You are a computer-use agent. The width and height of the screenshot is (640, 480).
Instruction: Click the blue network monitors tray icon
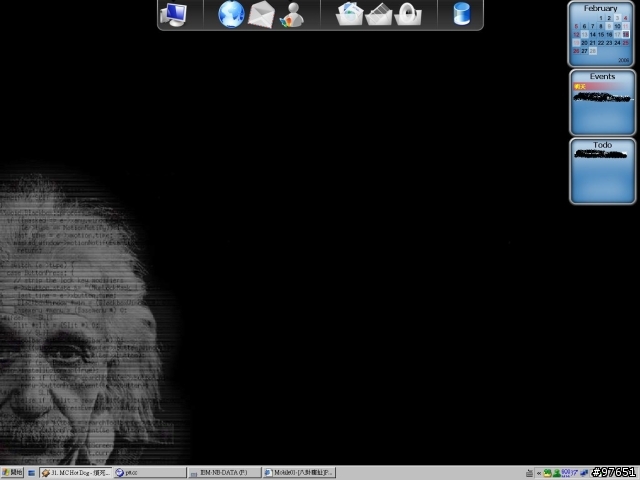coord(584,473)
